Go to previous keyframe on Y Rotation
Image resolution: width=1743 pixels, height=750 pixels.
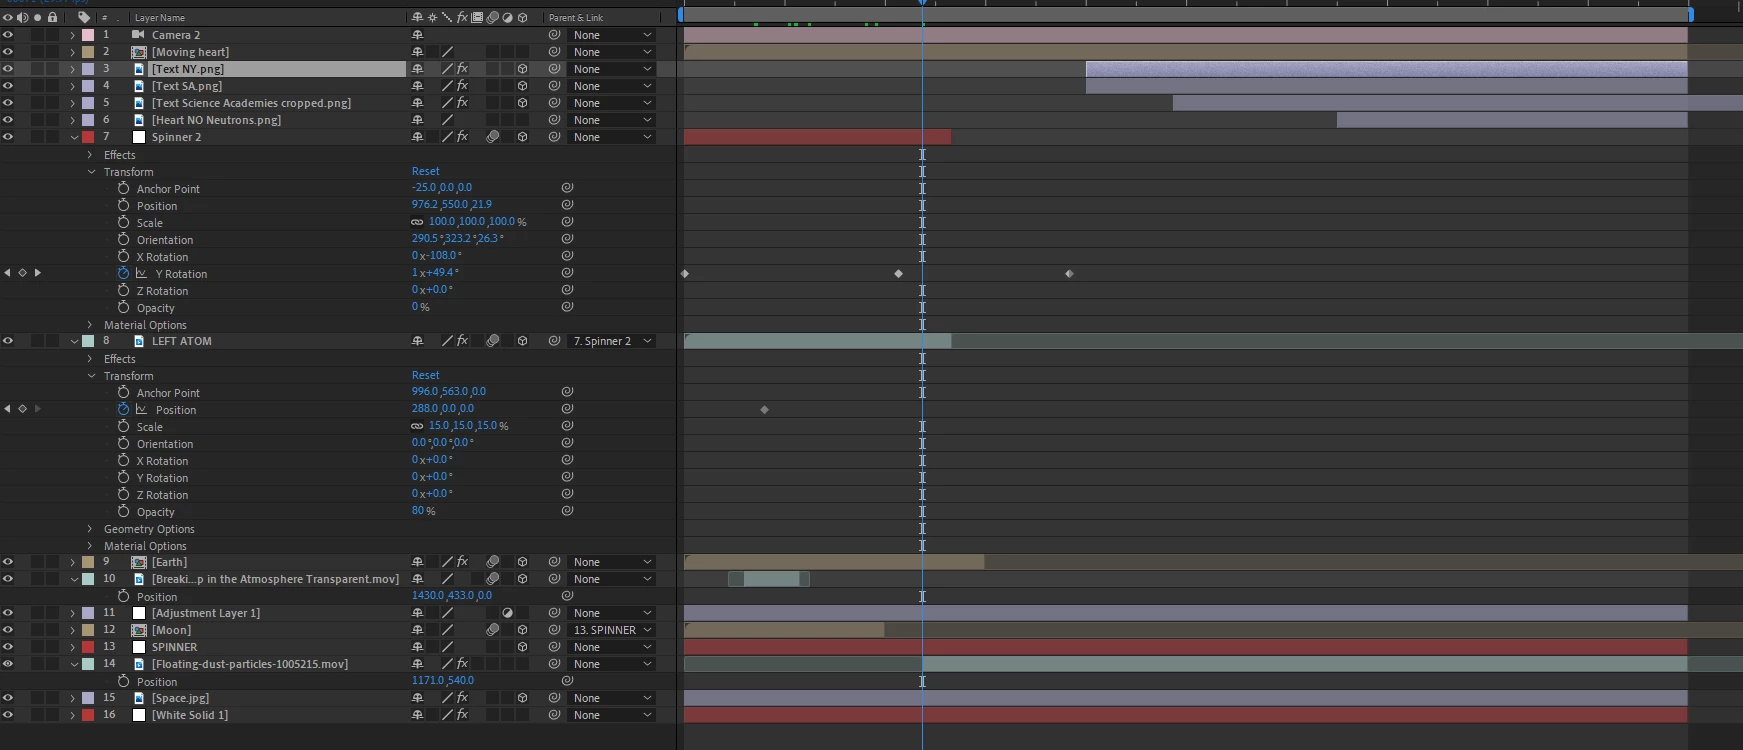click(8, 273)
